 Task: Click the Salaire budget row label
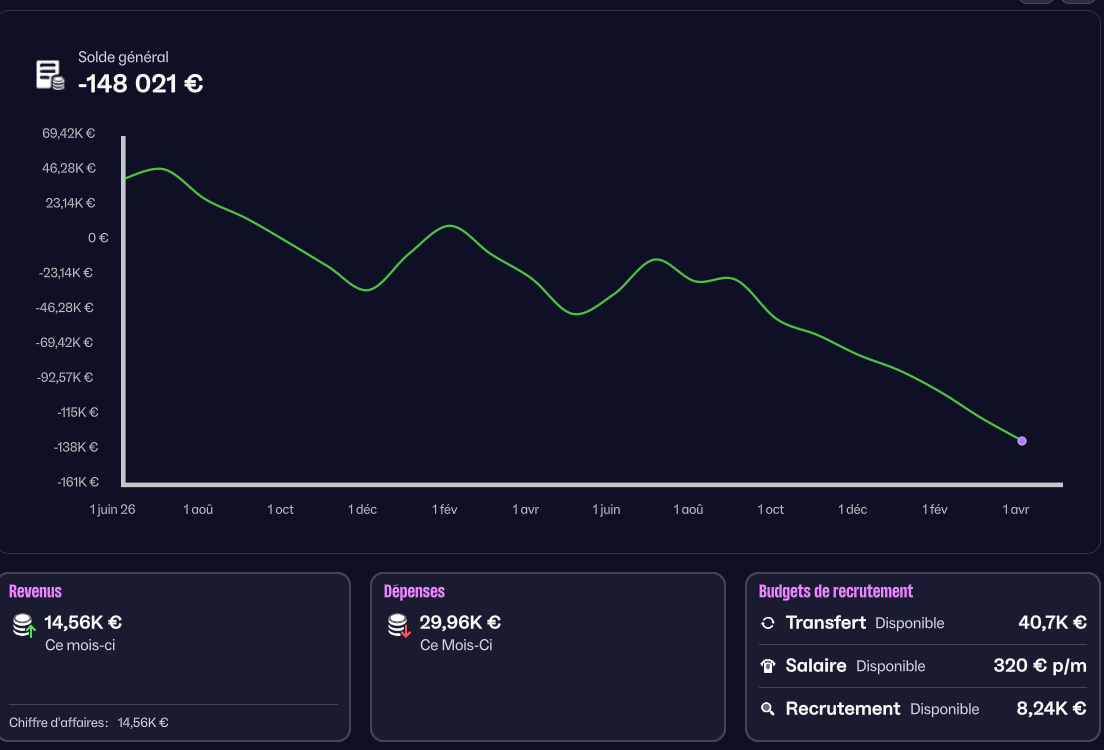[815, 665]
